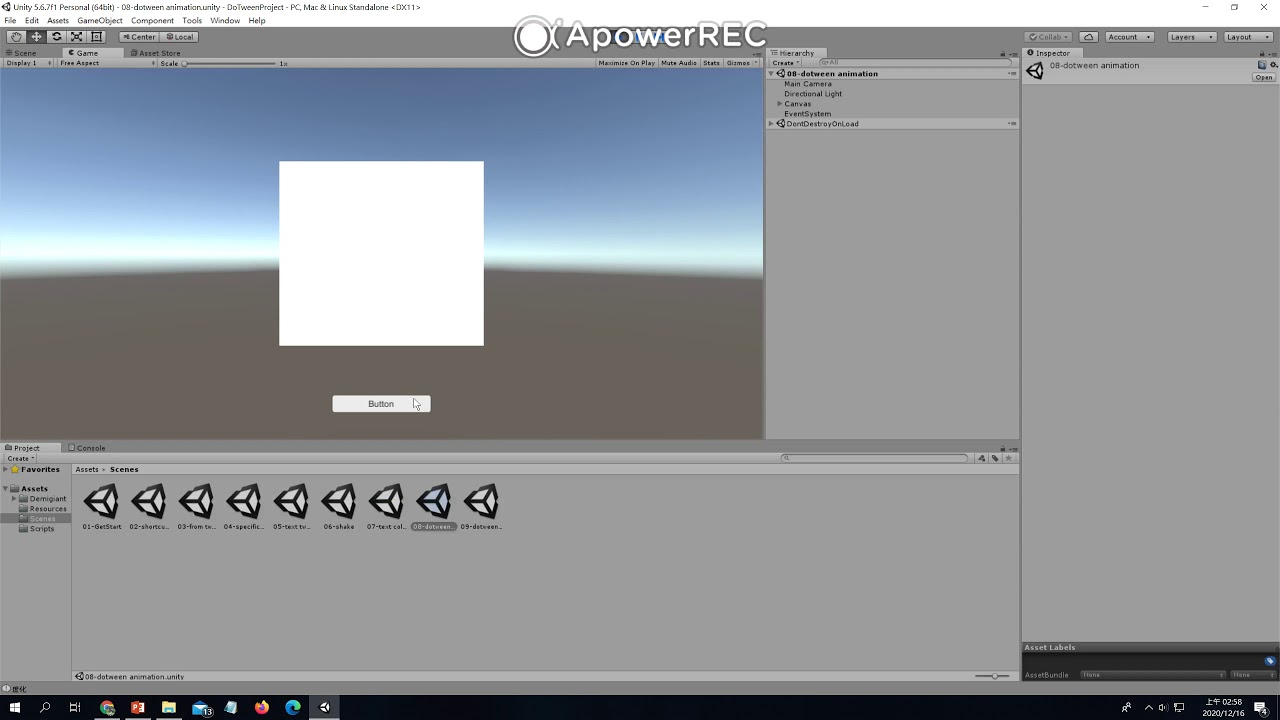Viewport: 1280px width, 720px height.
Task: Click the Project icon size slider
Action: pyautogui.click(x=993, y=676)
